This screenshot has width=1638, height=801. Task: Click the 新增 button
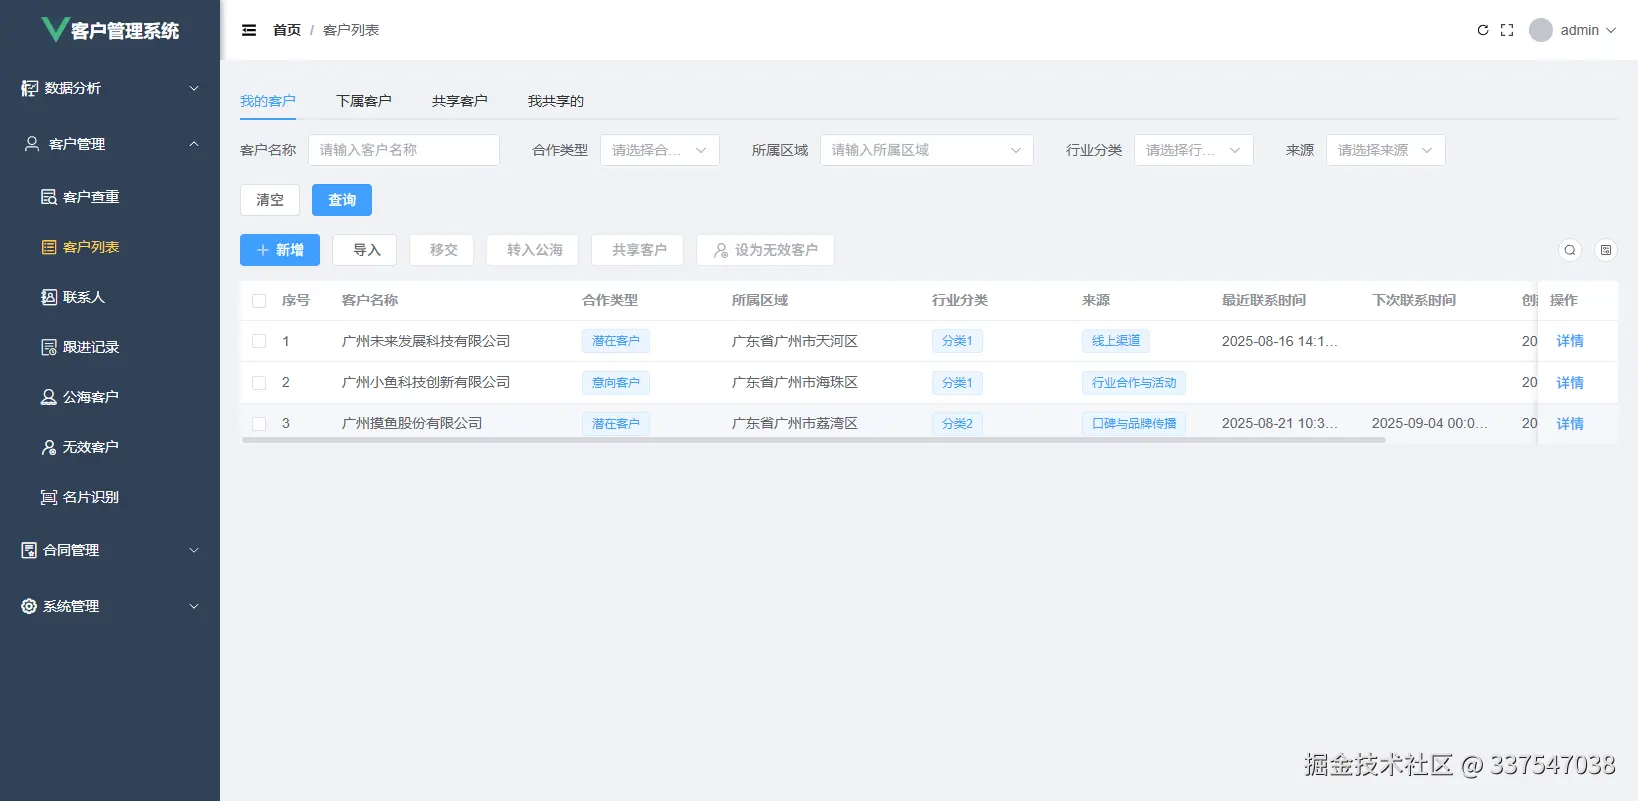(x=280, y=250)
